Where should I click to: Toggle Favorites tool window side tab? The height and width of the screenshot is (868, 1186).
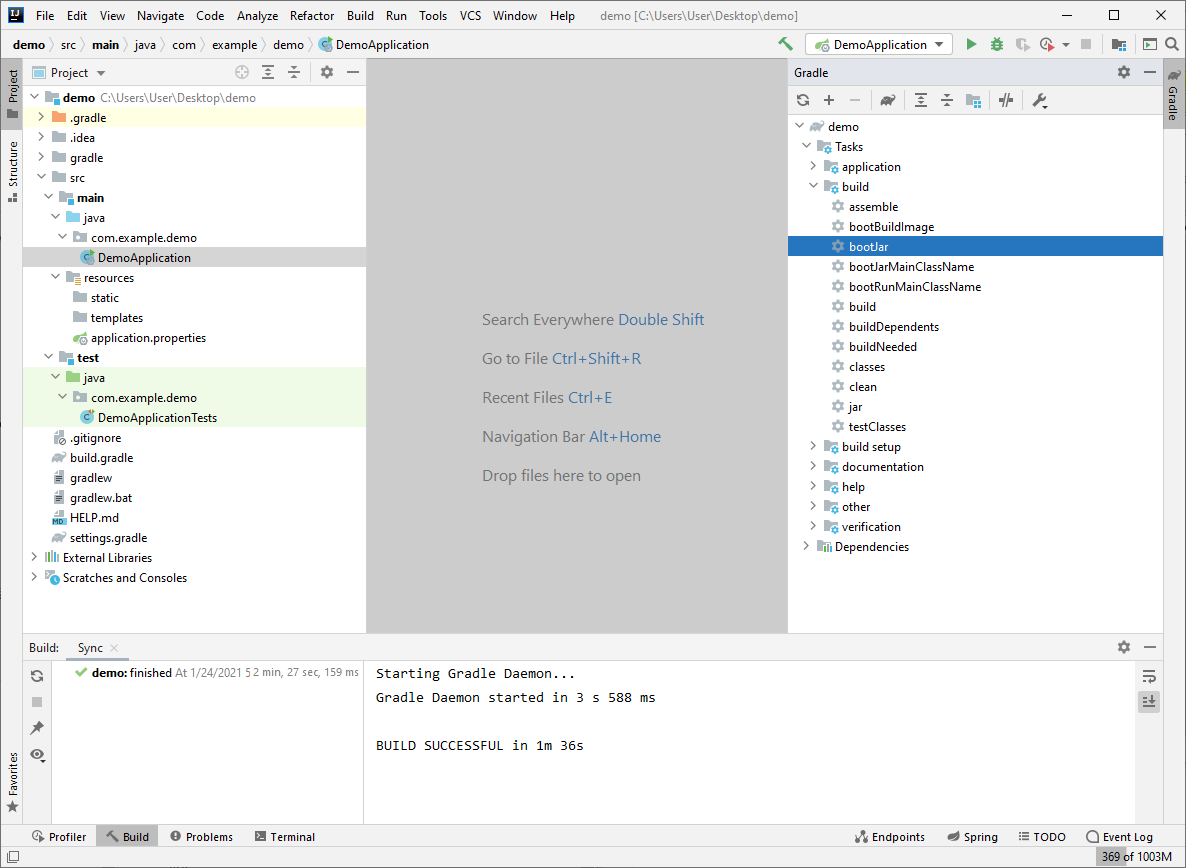point(12,782)
